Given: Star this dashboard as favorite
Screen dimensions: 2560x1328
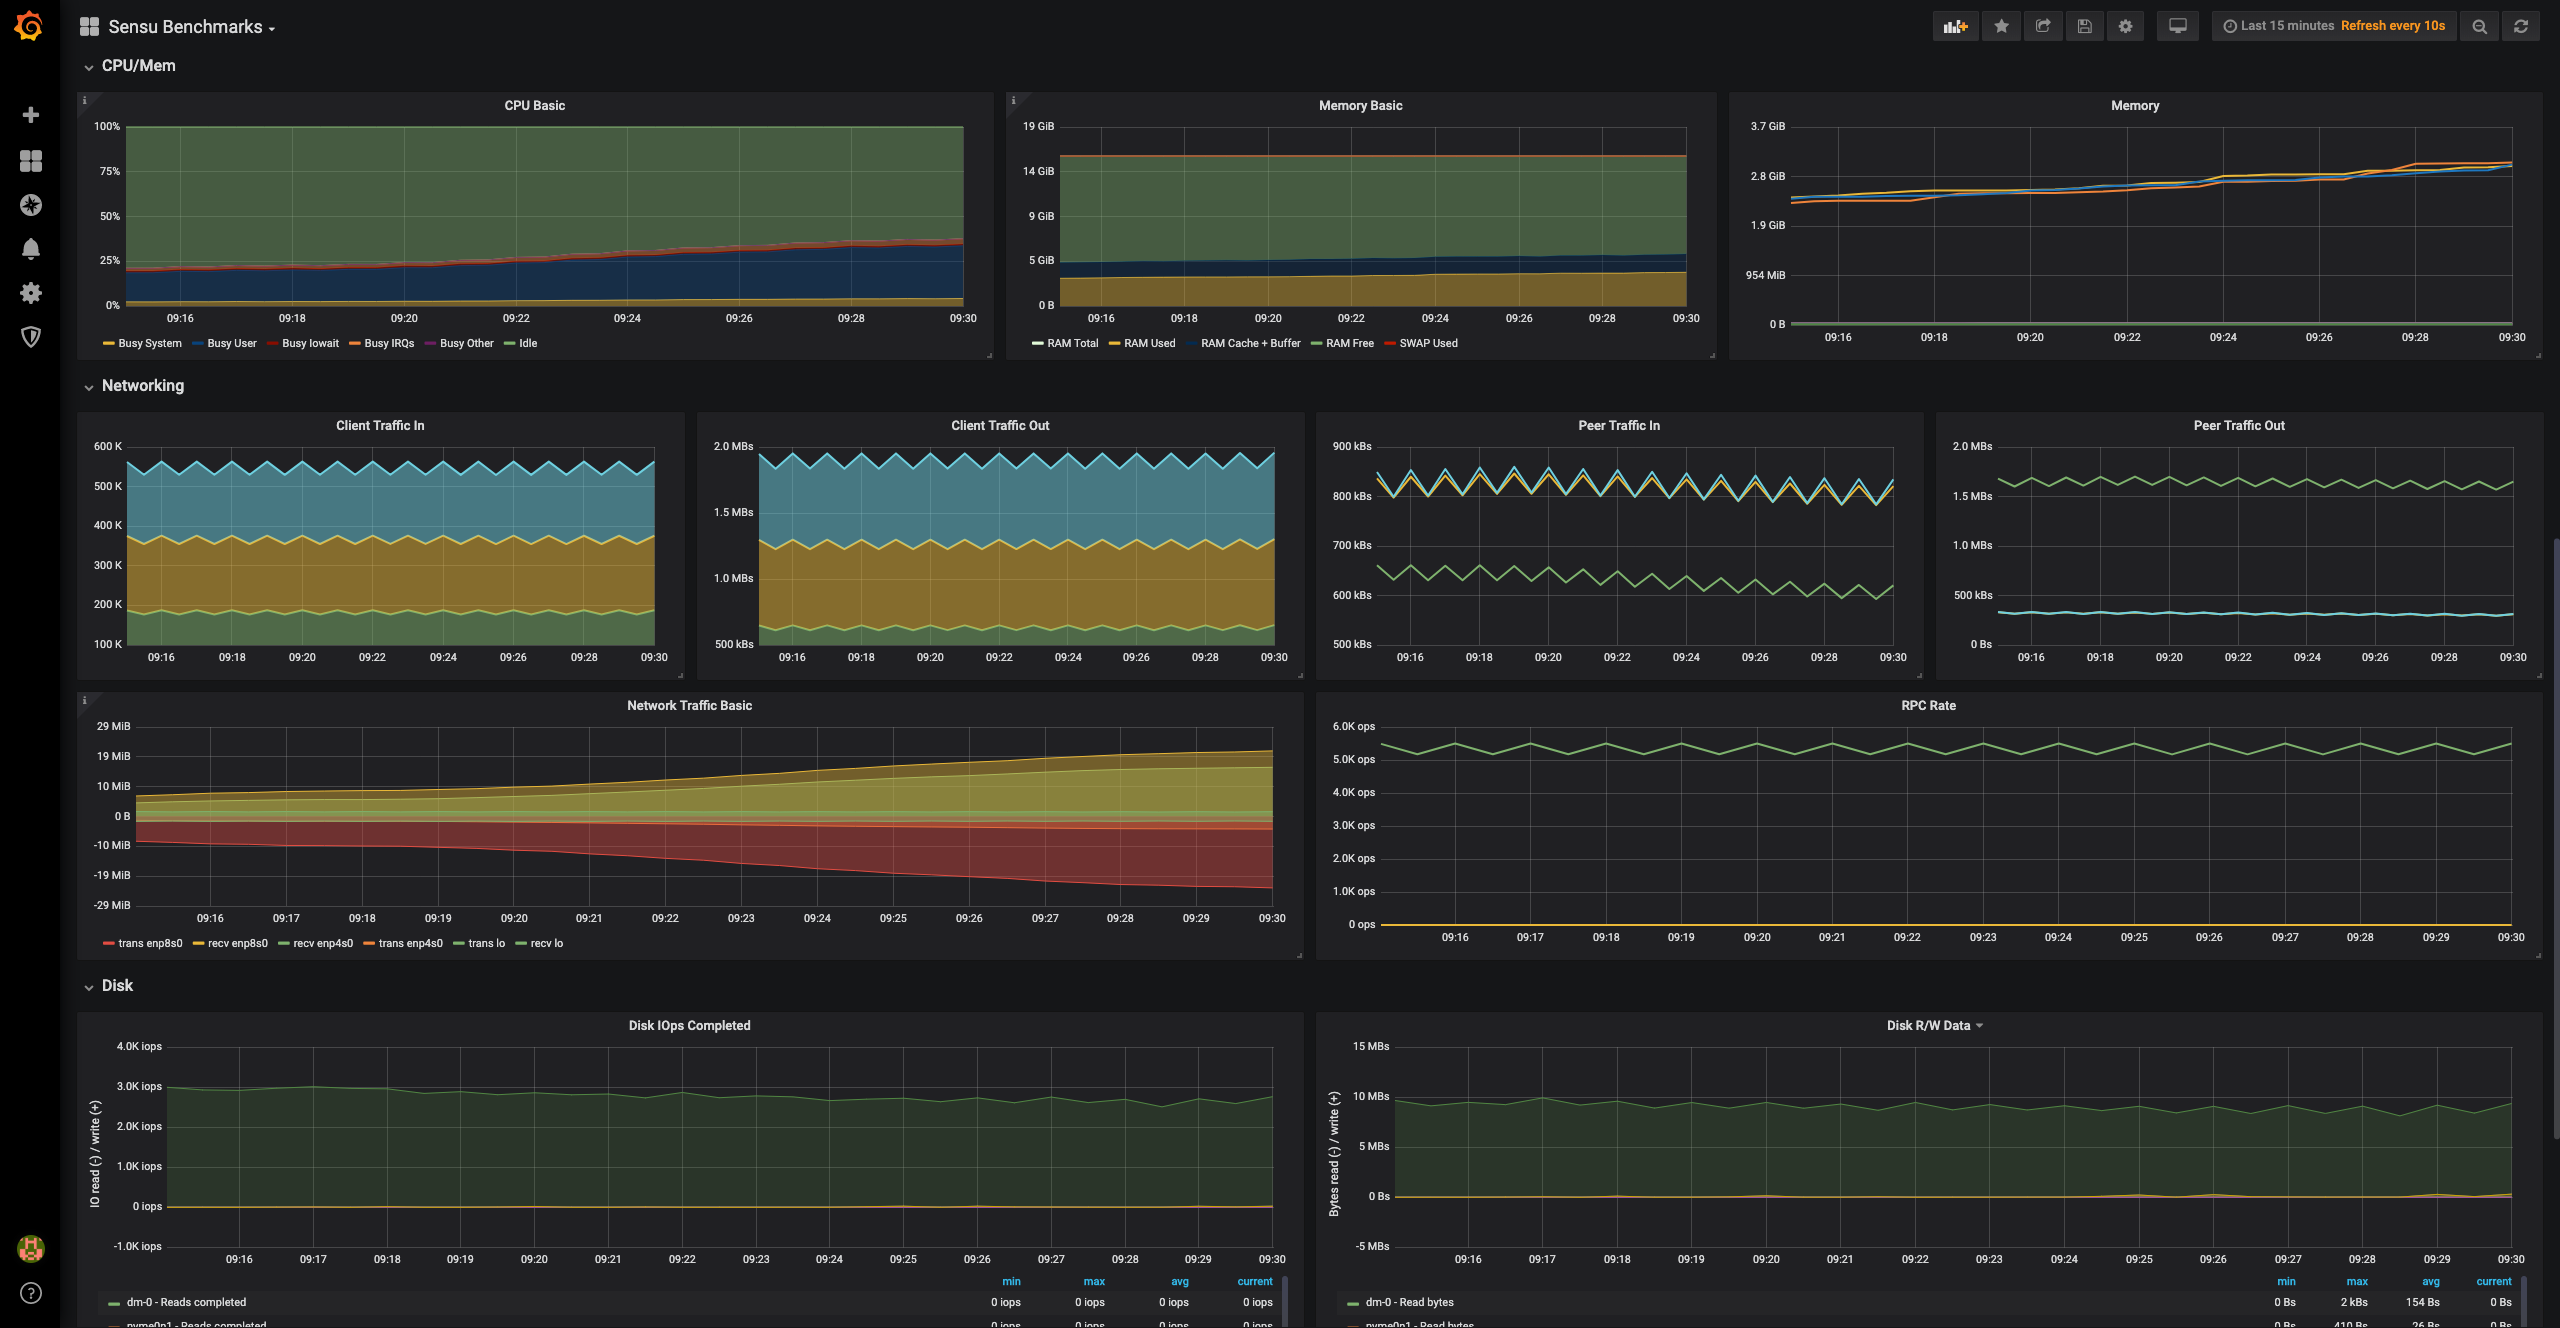Looking at the screenshot, I should pyautogui.click(x=2001, y=27).
